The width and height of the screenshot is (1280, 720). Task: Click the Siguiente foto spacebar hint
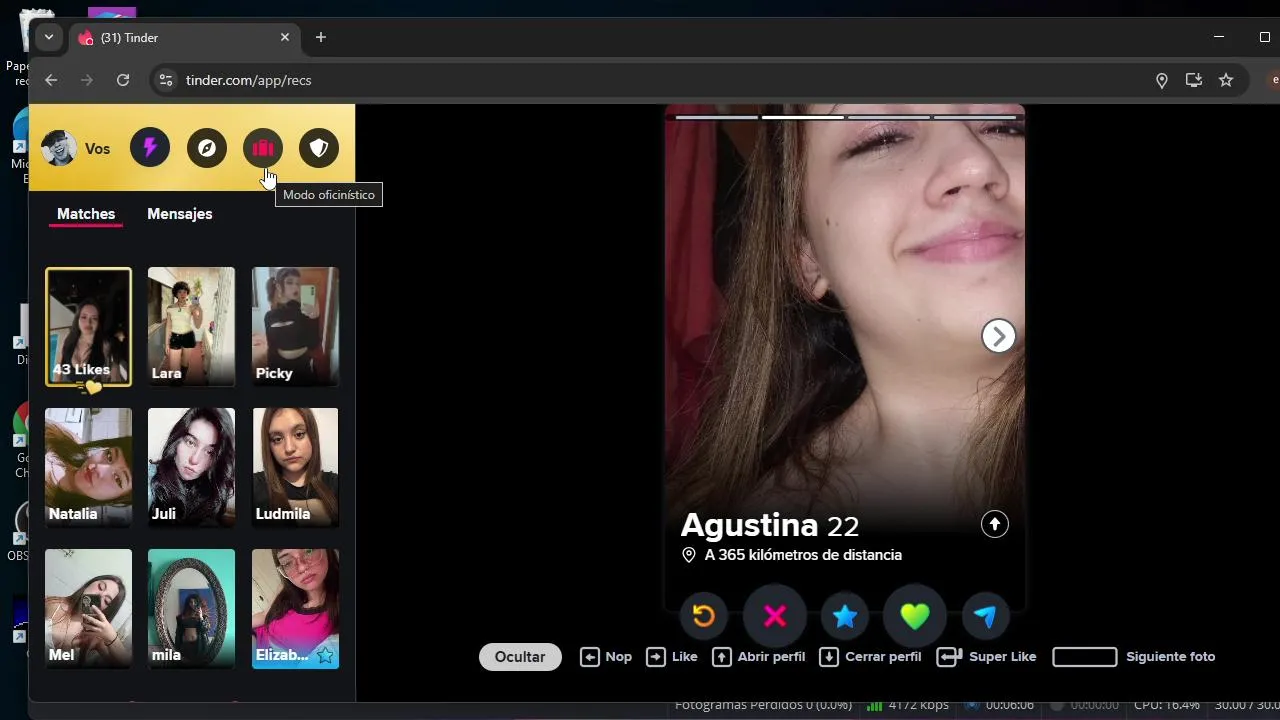1133,657
